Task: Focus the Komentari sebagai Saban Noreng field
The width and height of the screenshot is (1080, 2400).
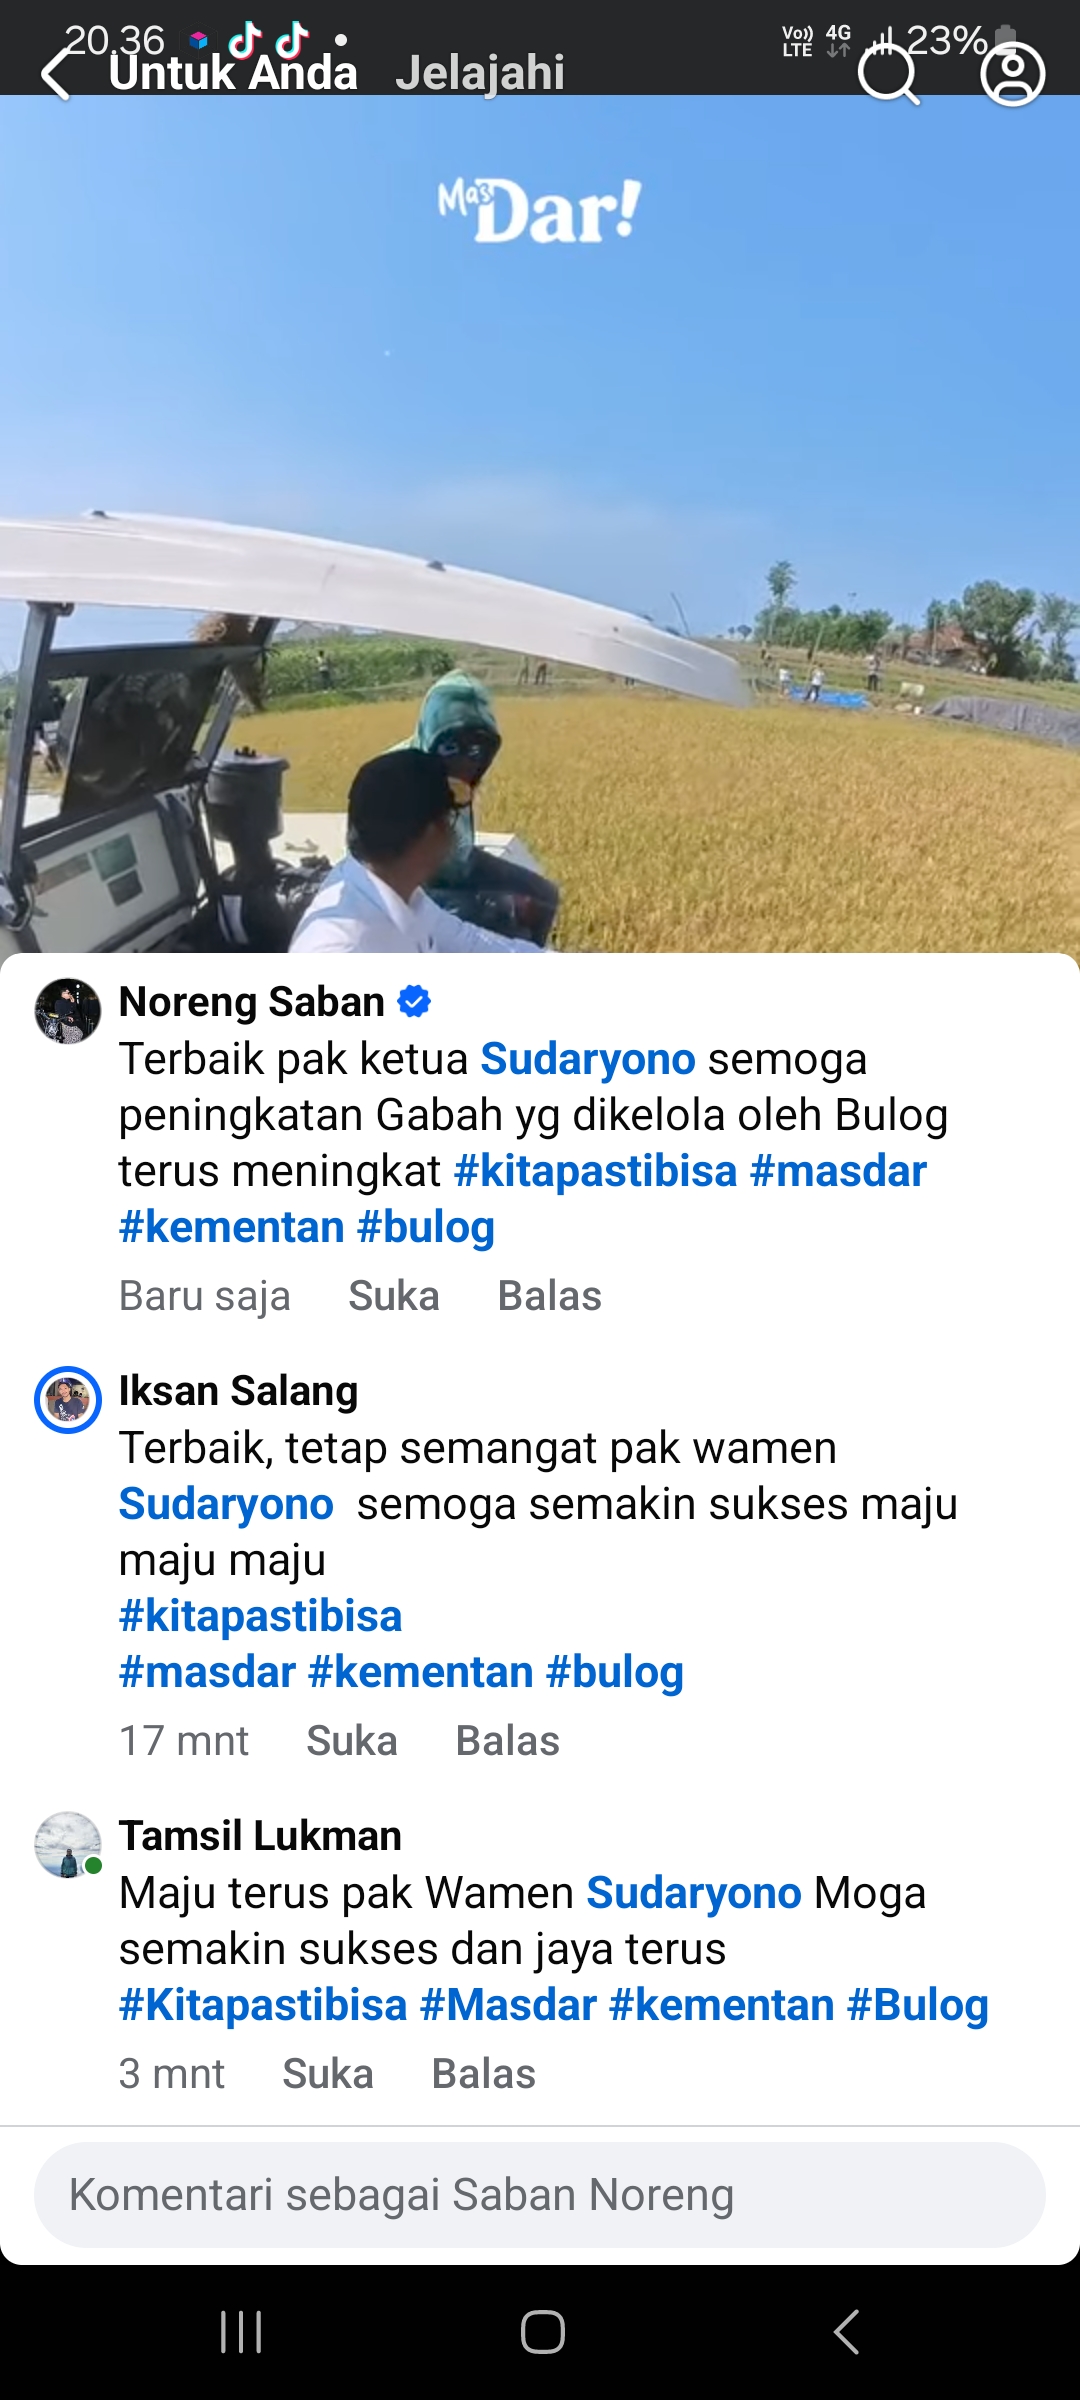Action: click(540, 2195)
